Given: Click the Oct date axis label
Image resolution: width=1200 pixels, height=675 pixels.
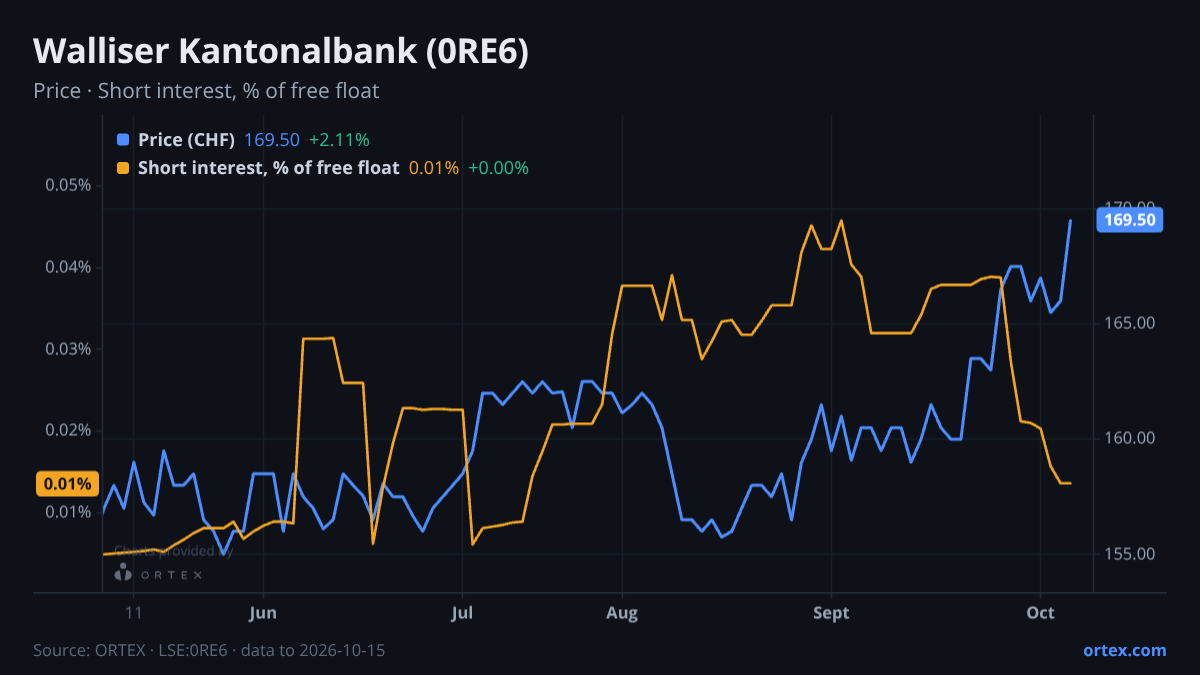Looking at the screenshot, I should tap(1041, 613).
